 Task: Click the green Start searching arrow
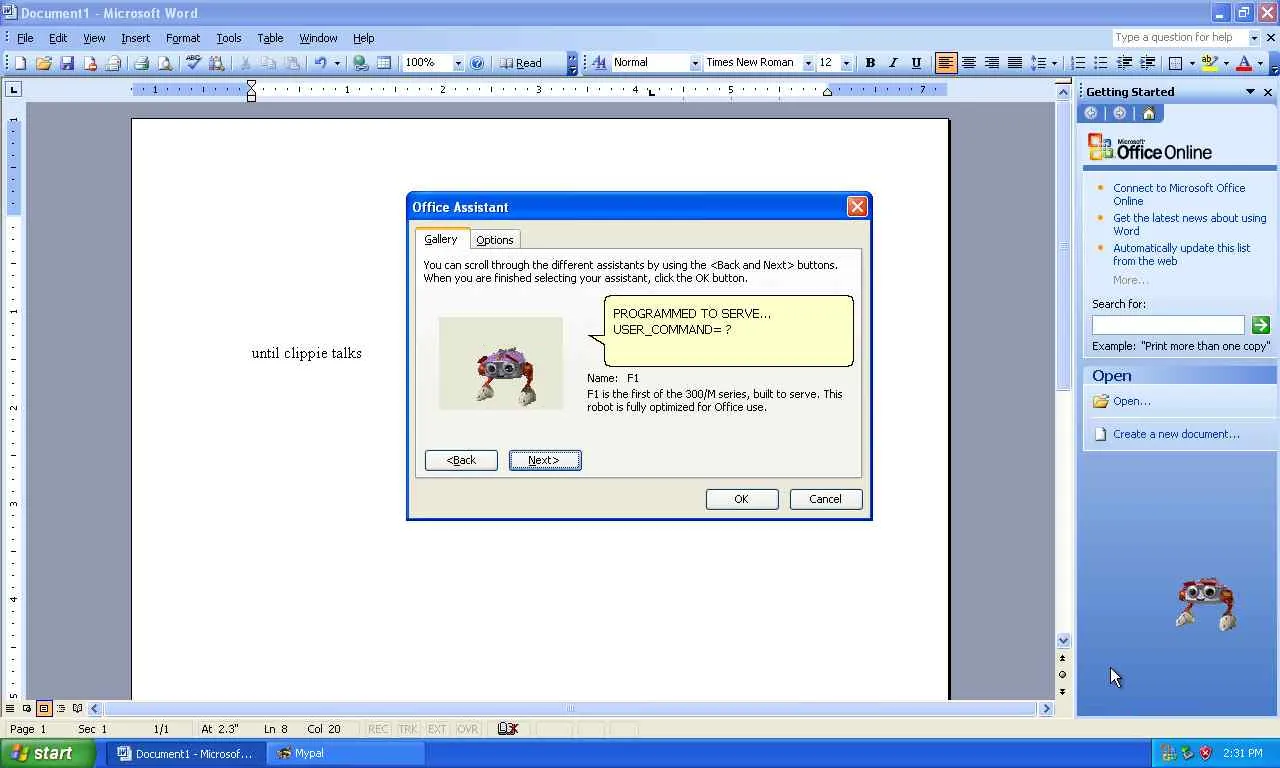[x=1260, y=325]
